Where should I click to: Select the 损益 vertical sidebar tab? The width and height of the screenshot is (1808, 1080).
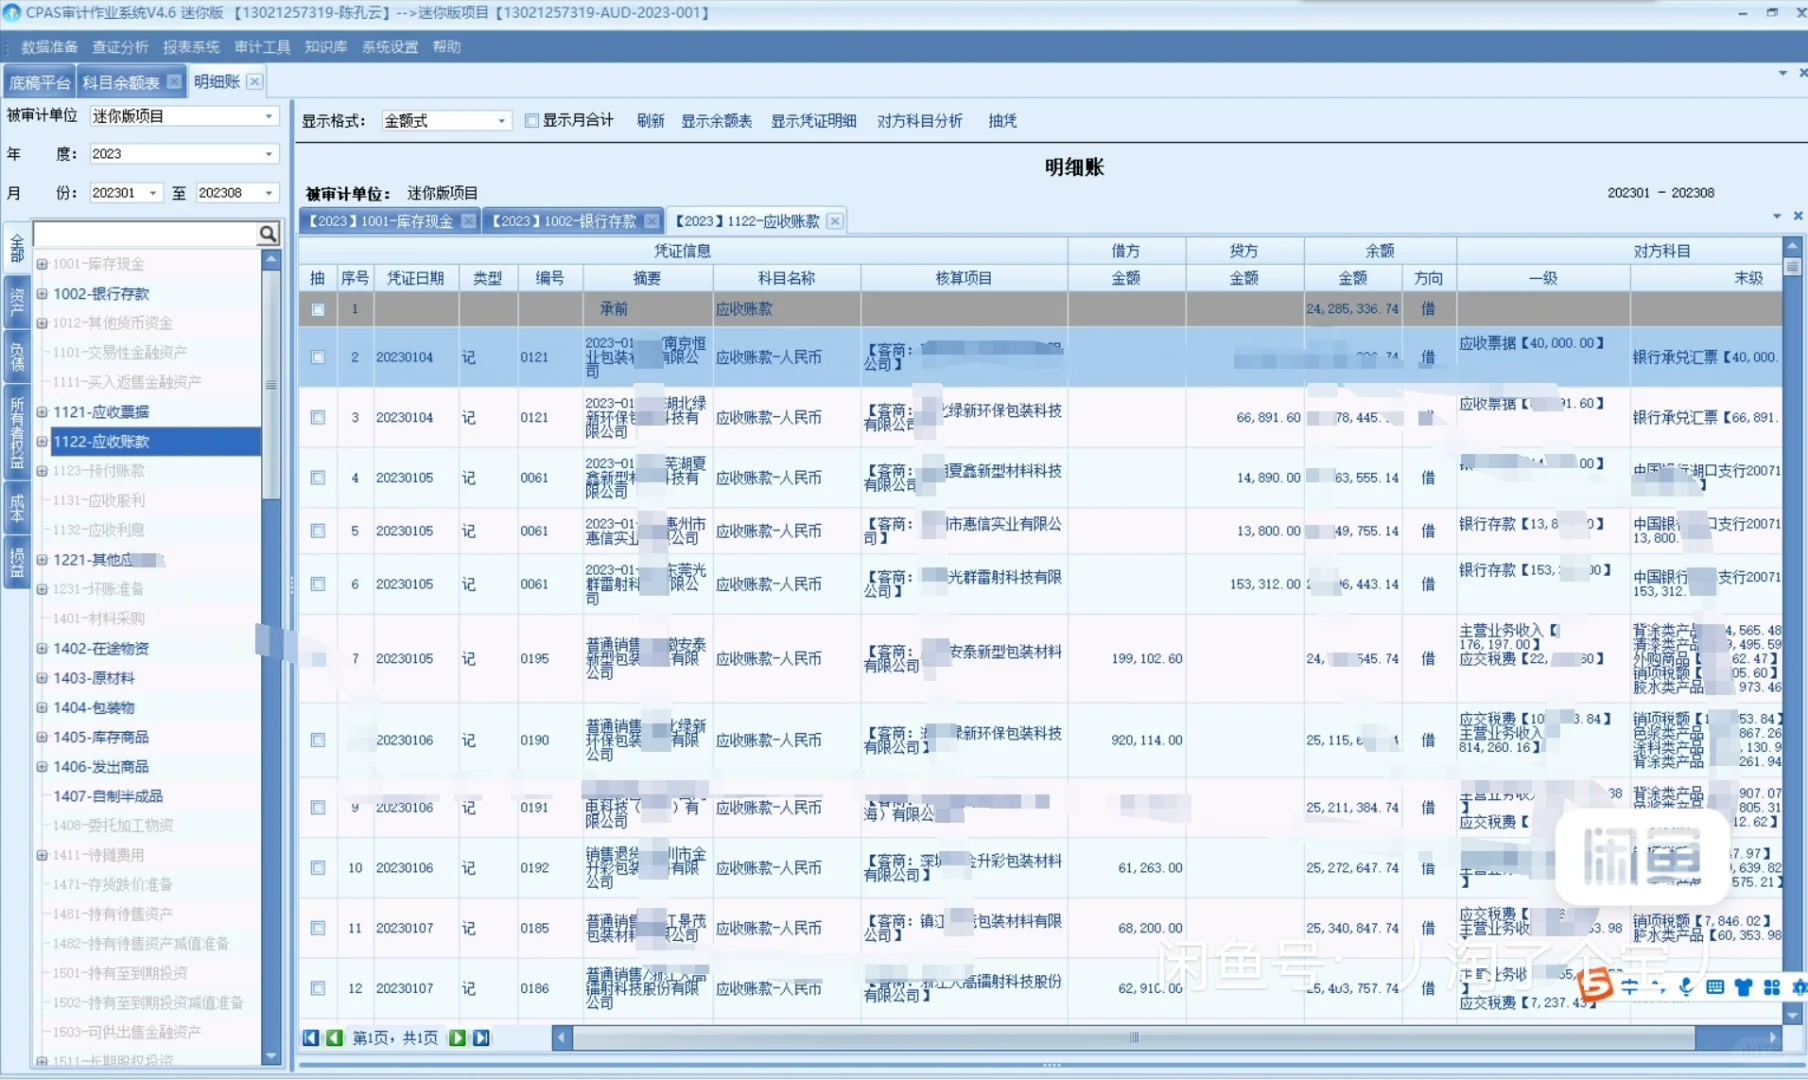[x=16, y=562]
